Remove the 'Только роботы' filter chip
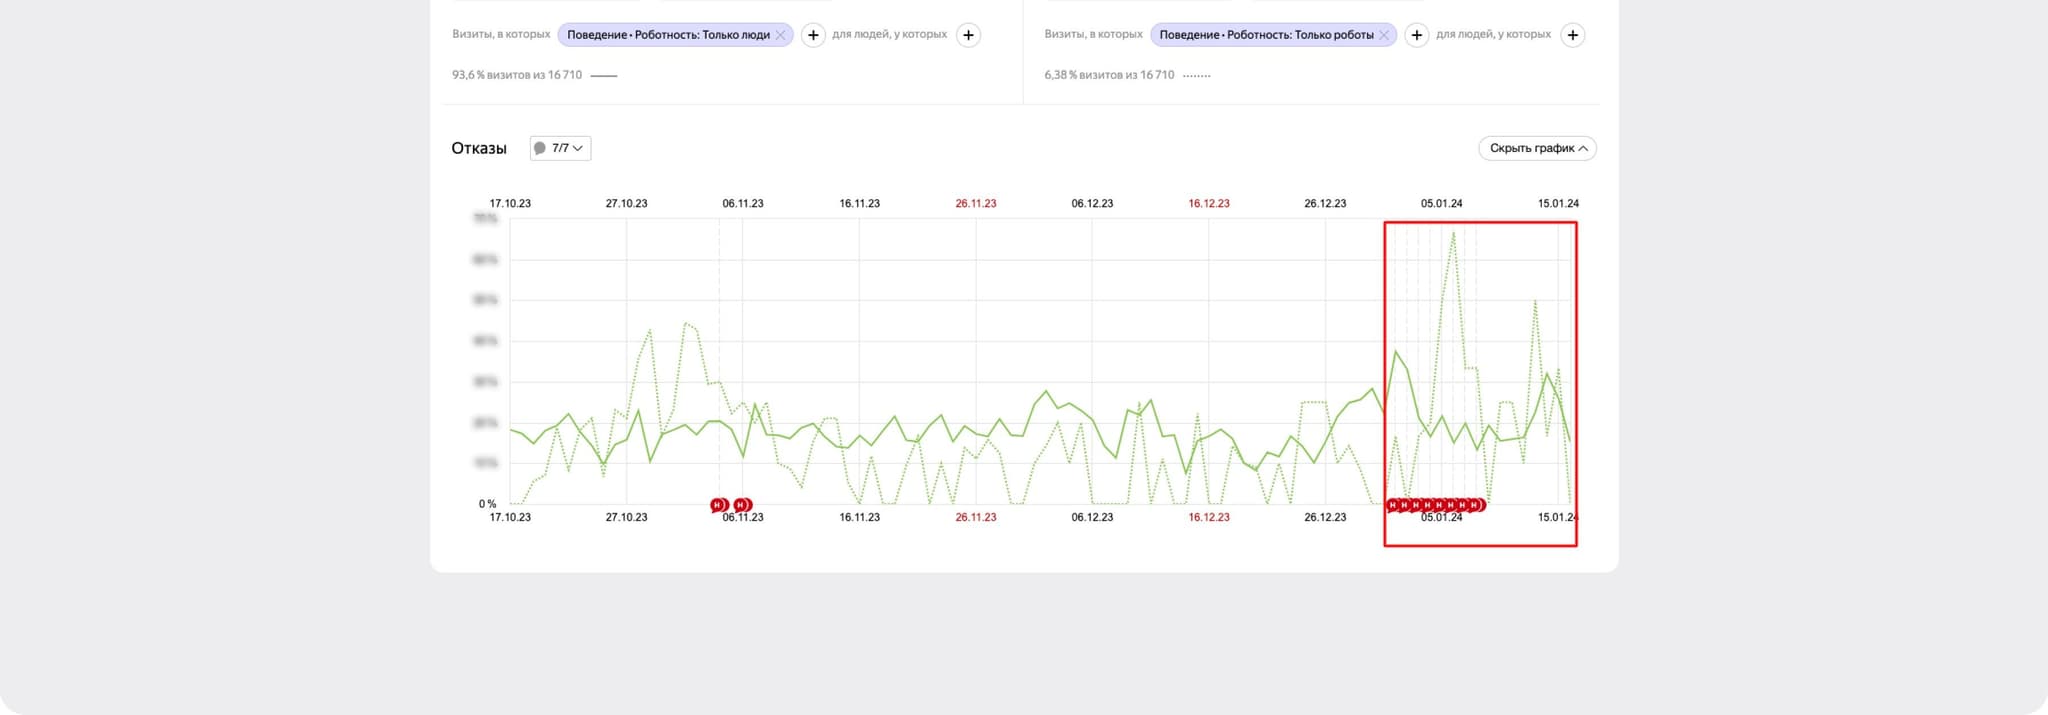2048x715 pixels. (1384, 35)
